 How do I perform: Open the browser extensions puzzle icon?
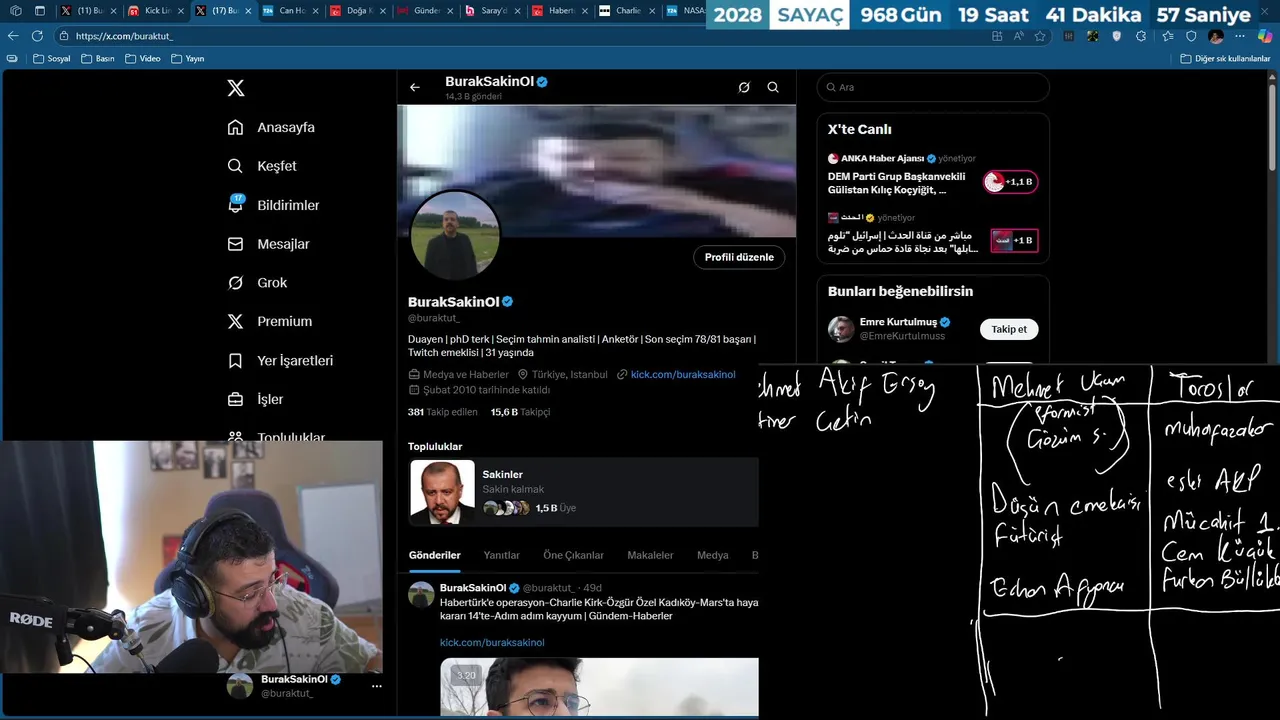(1141, 36)
